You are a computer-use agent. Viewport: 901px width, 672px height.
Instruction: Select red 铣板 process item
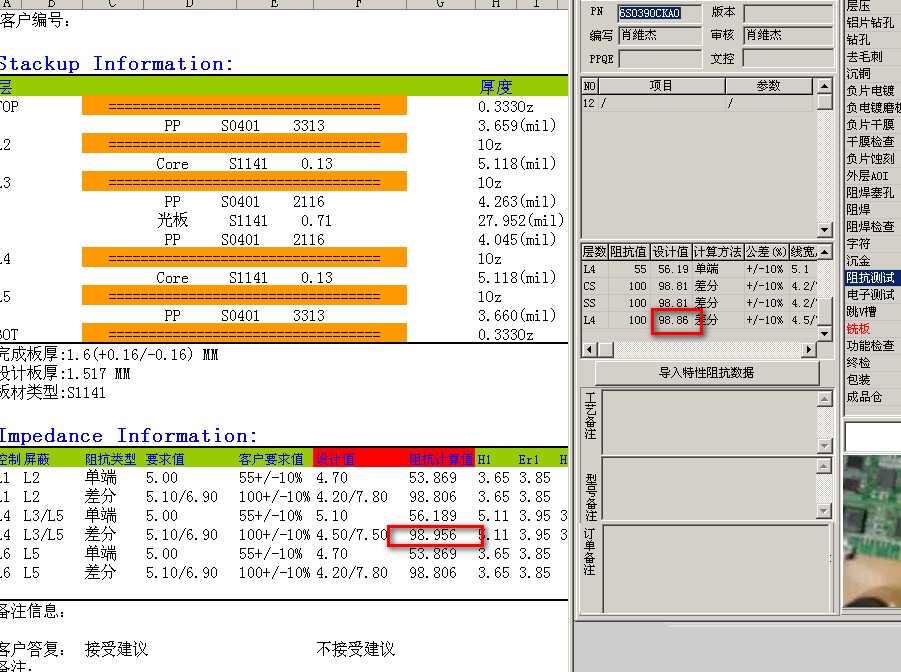pos(858,329)
